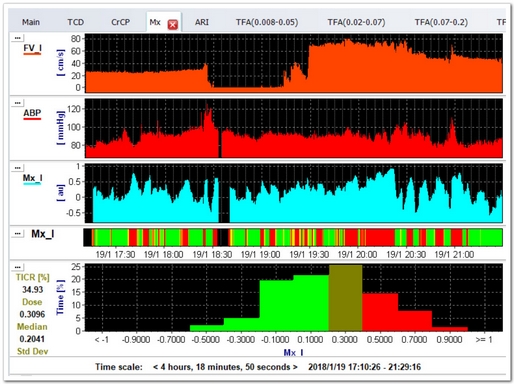Open the options button beside ABP chart
The image size is (514, 384).
tap(17, 103)
